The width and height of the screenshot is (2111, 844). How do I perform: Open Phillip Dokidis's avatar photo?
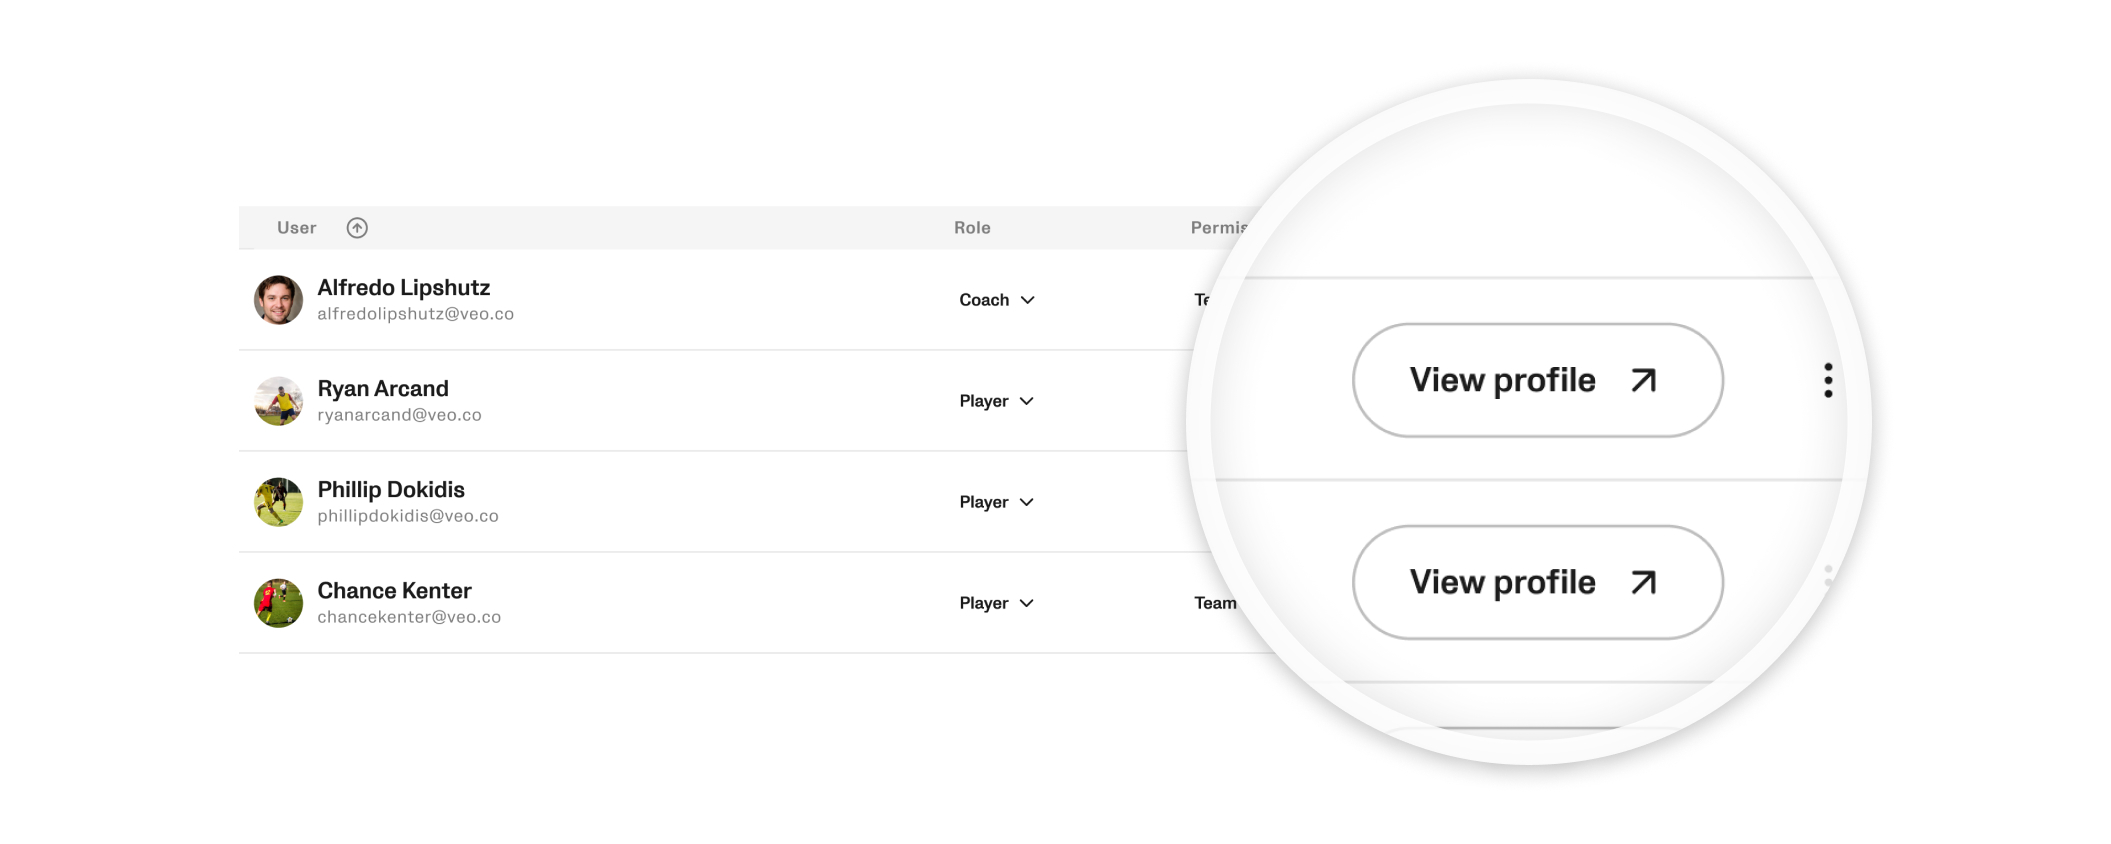[278, 502]
